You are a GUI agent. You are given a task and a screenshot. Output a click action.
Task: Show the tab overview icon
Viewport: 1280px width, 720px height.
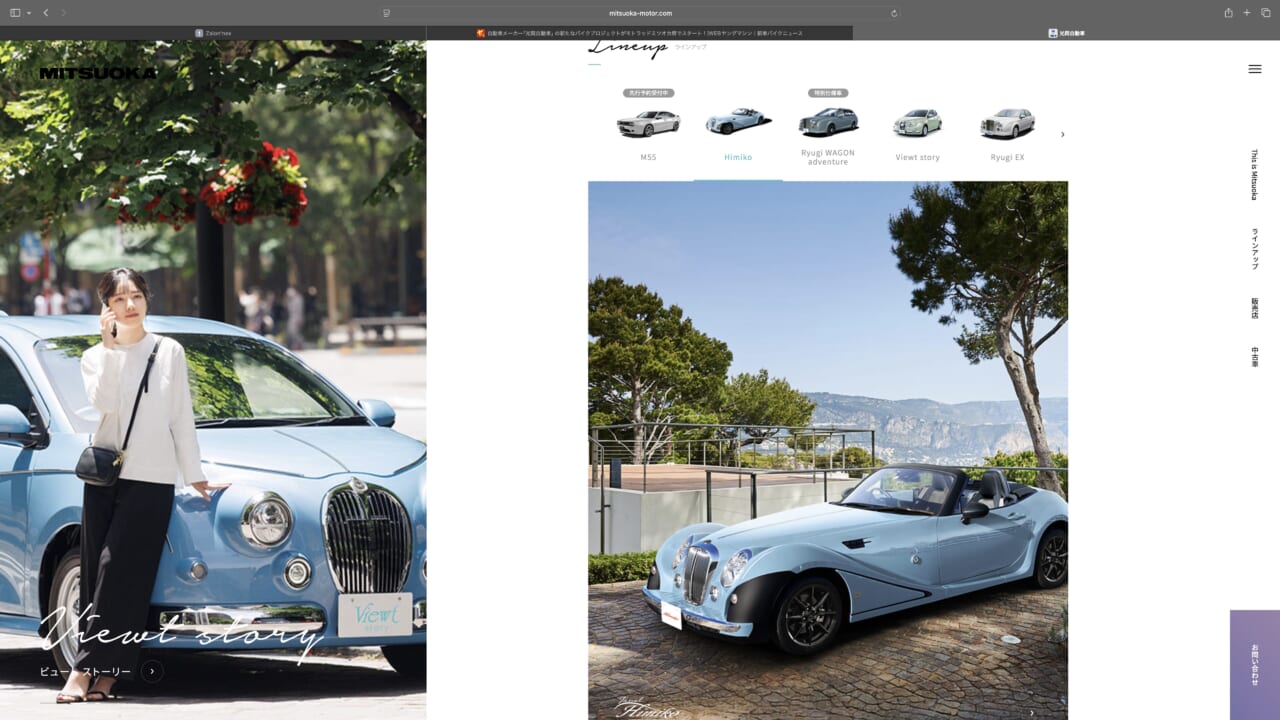(x=1265, y=13)
